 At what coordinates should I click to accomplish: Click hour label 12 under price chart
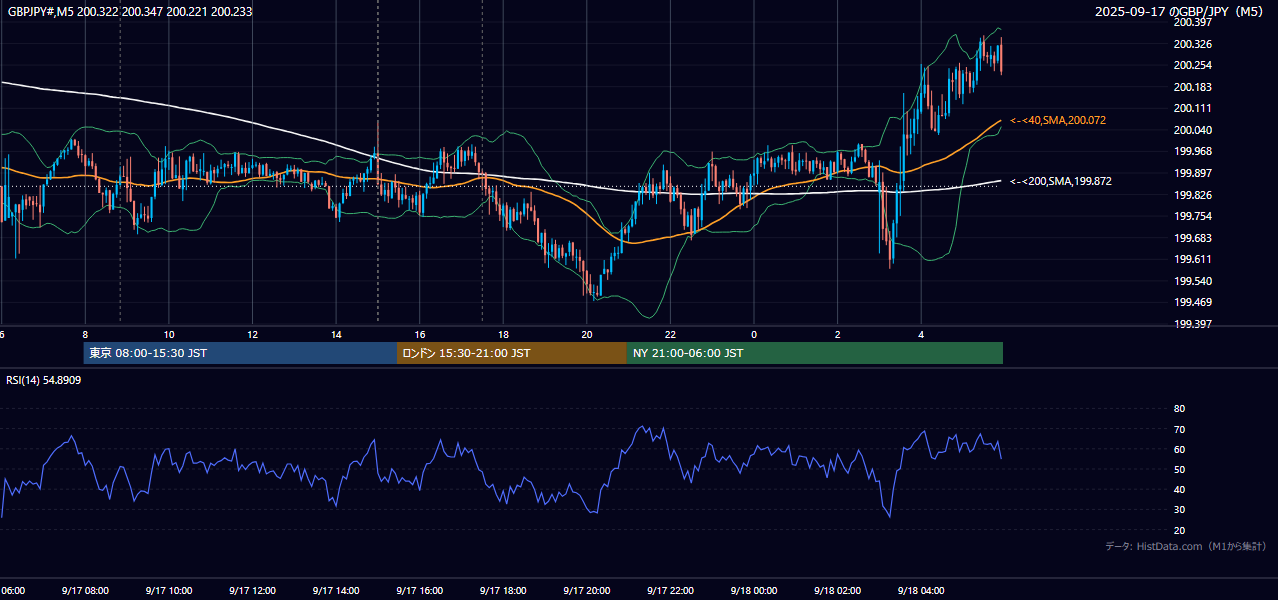pos(253,334)
